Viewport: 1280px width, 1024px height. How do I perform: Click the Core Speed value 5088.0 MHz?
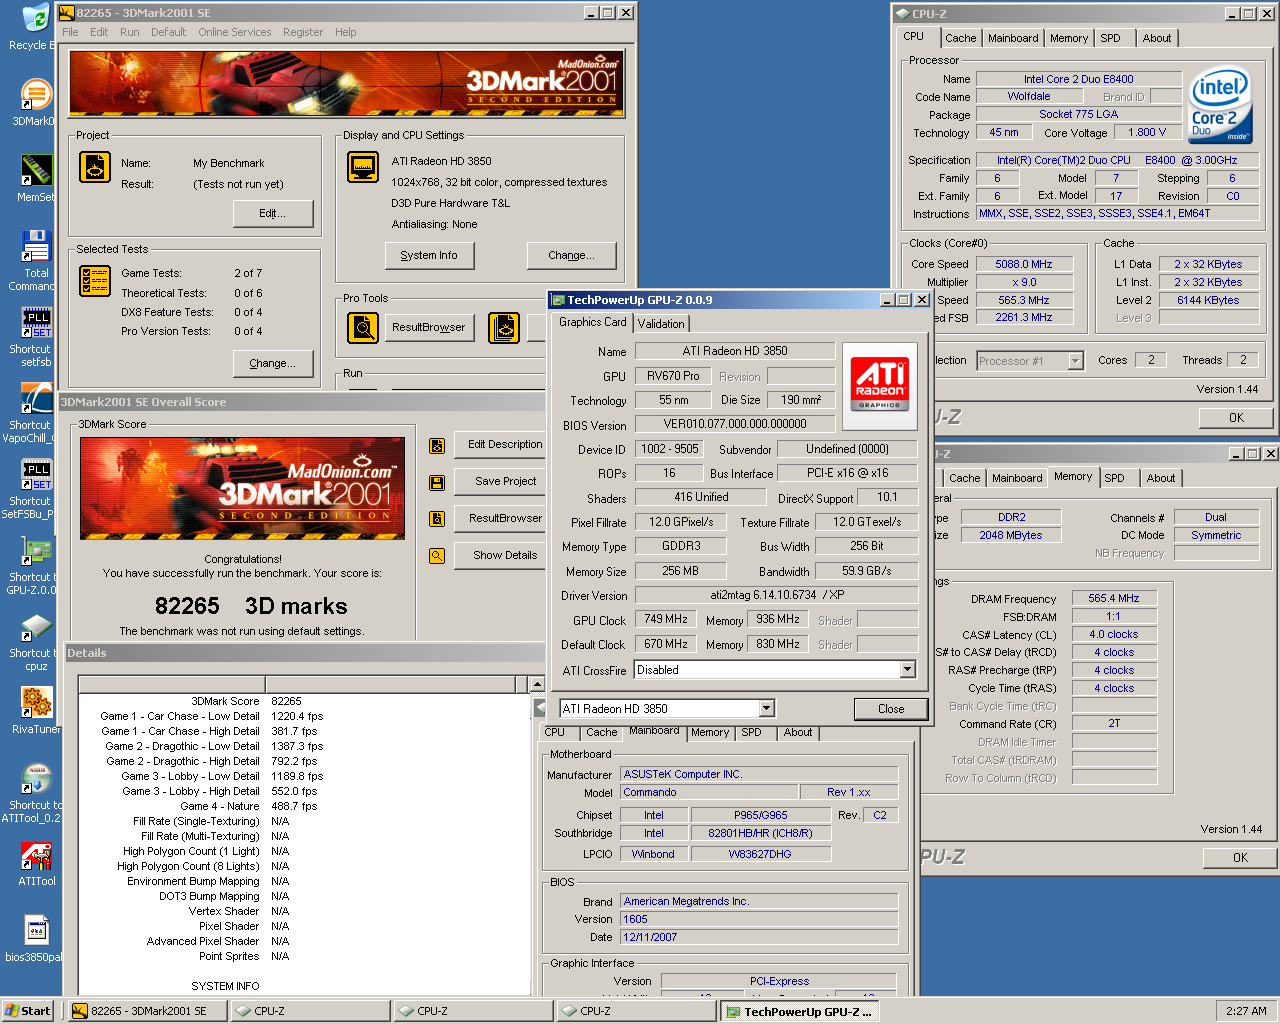[x=1023, y=264]
